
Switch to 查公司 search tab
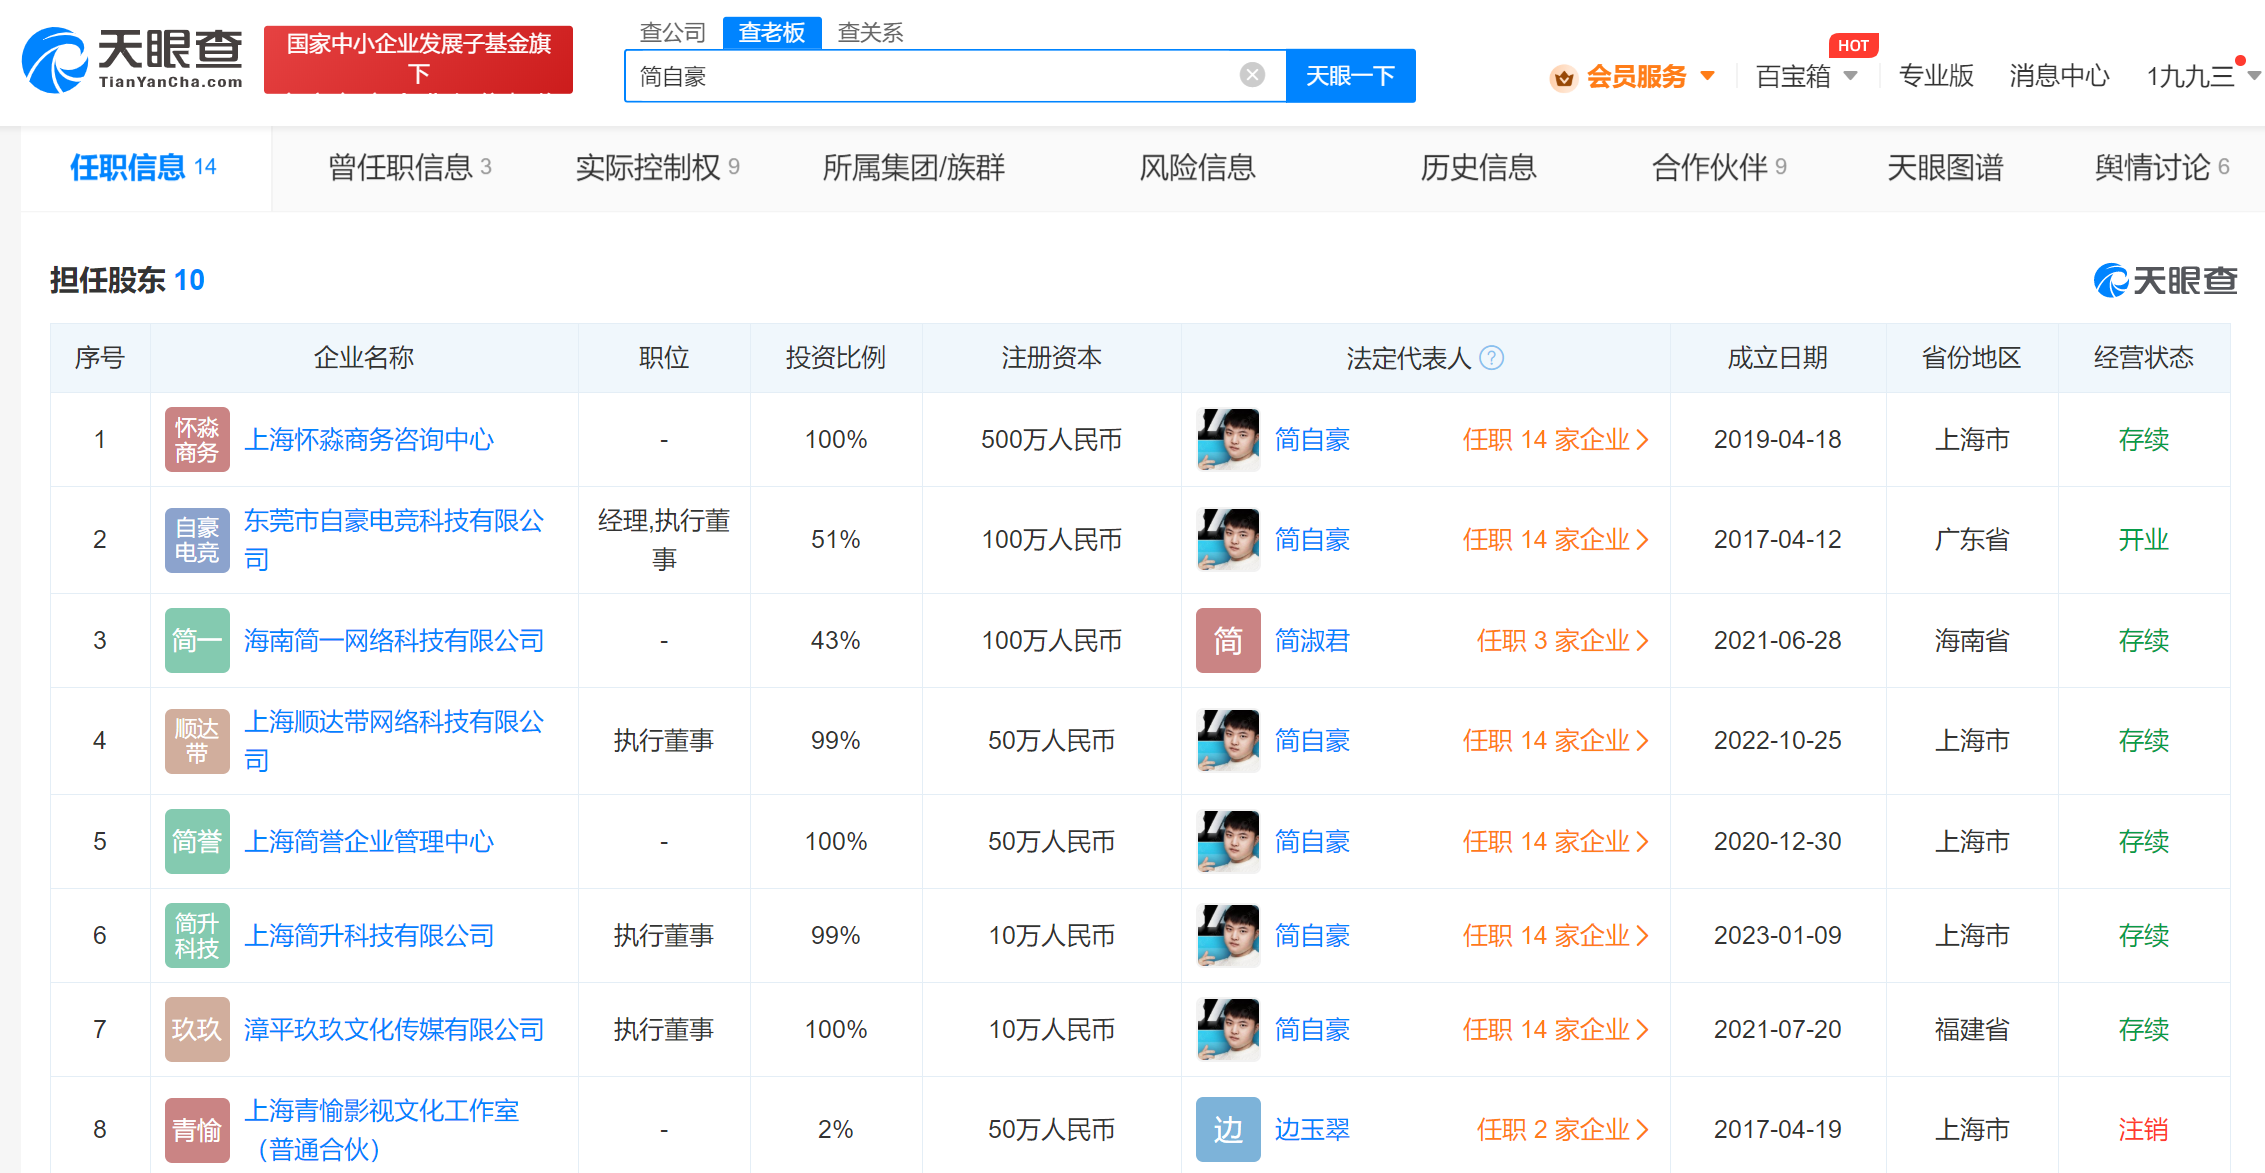pos(673,32)
